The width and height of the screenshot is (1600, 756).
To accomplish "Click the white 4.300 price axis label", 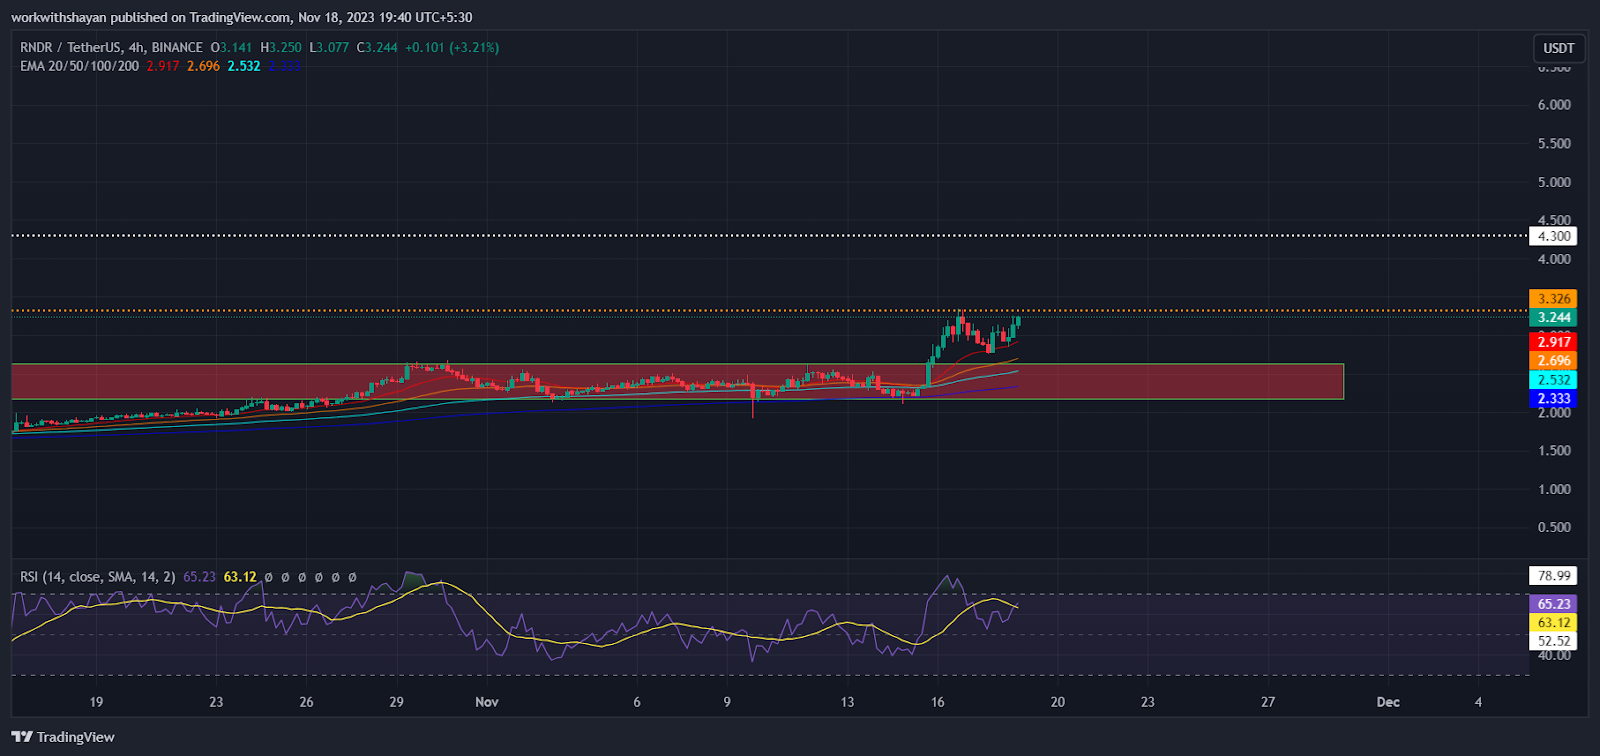I will (1553, 236).
